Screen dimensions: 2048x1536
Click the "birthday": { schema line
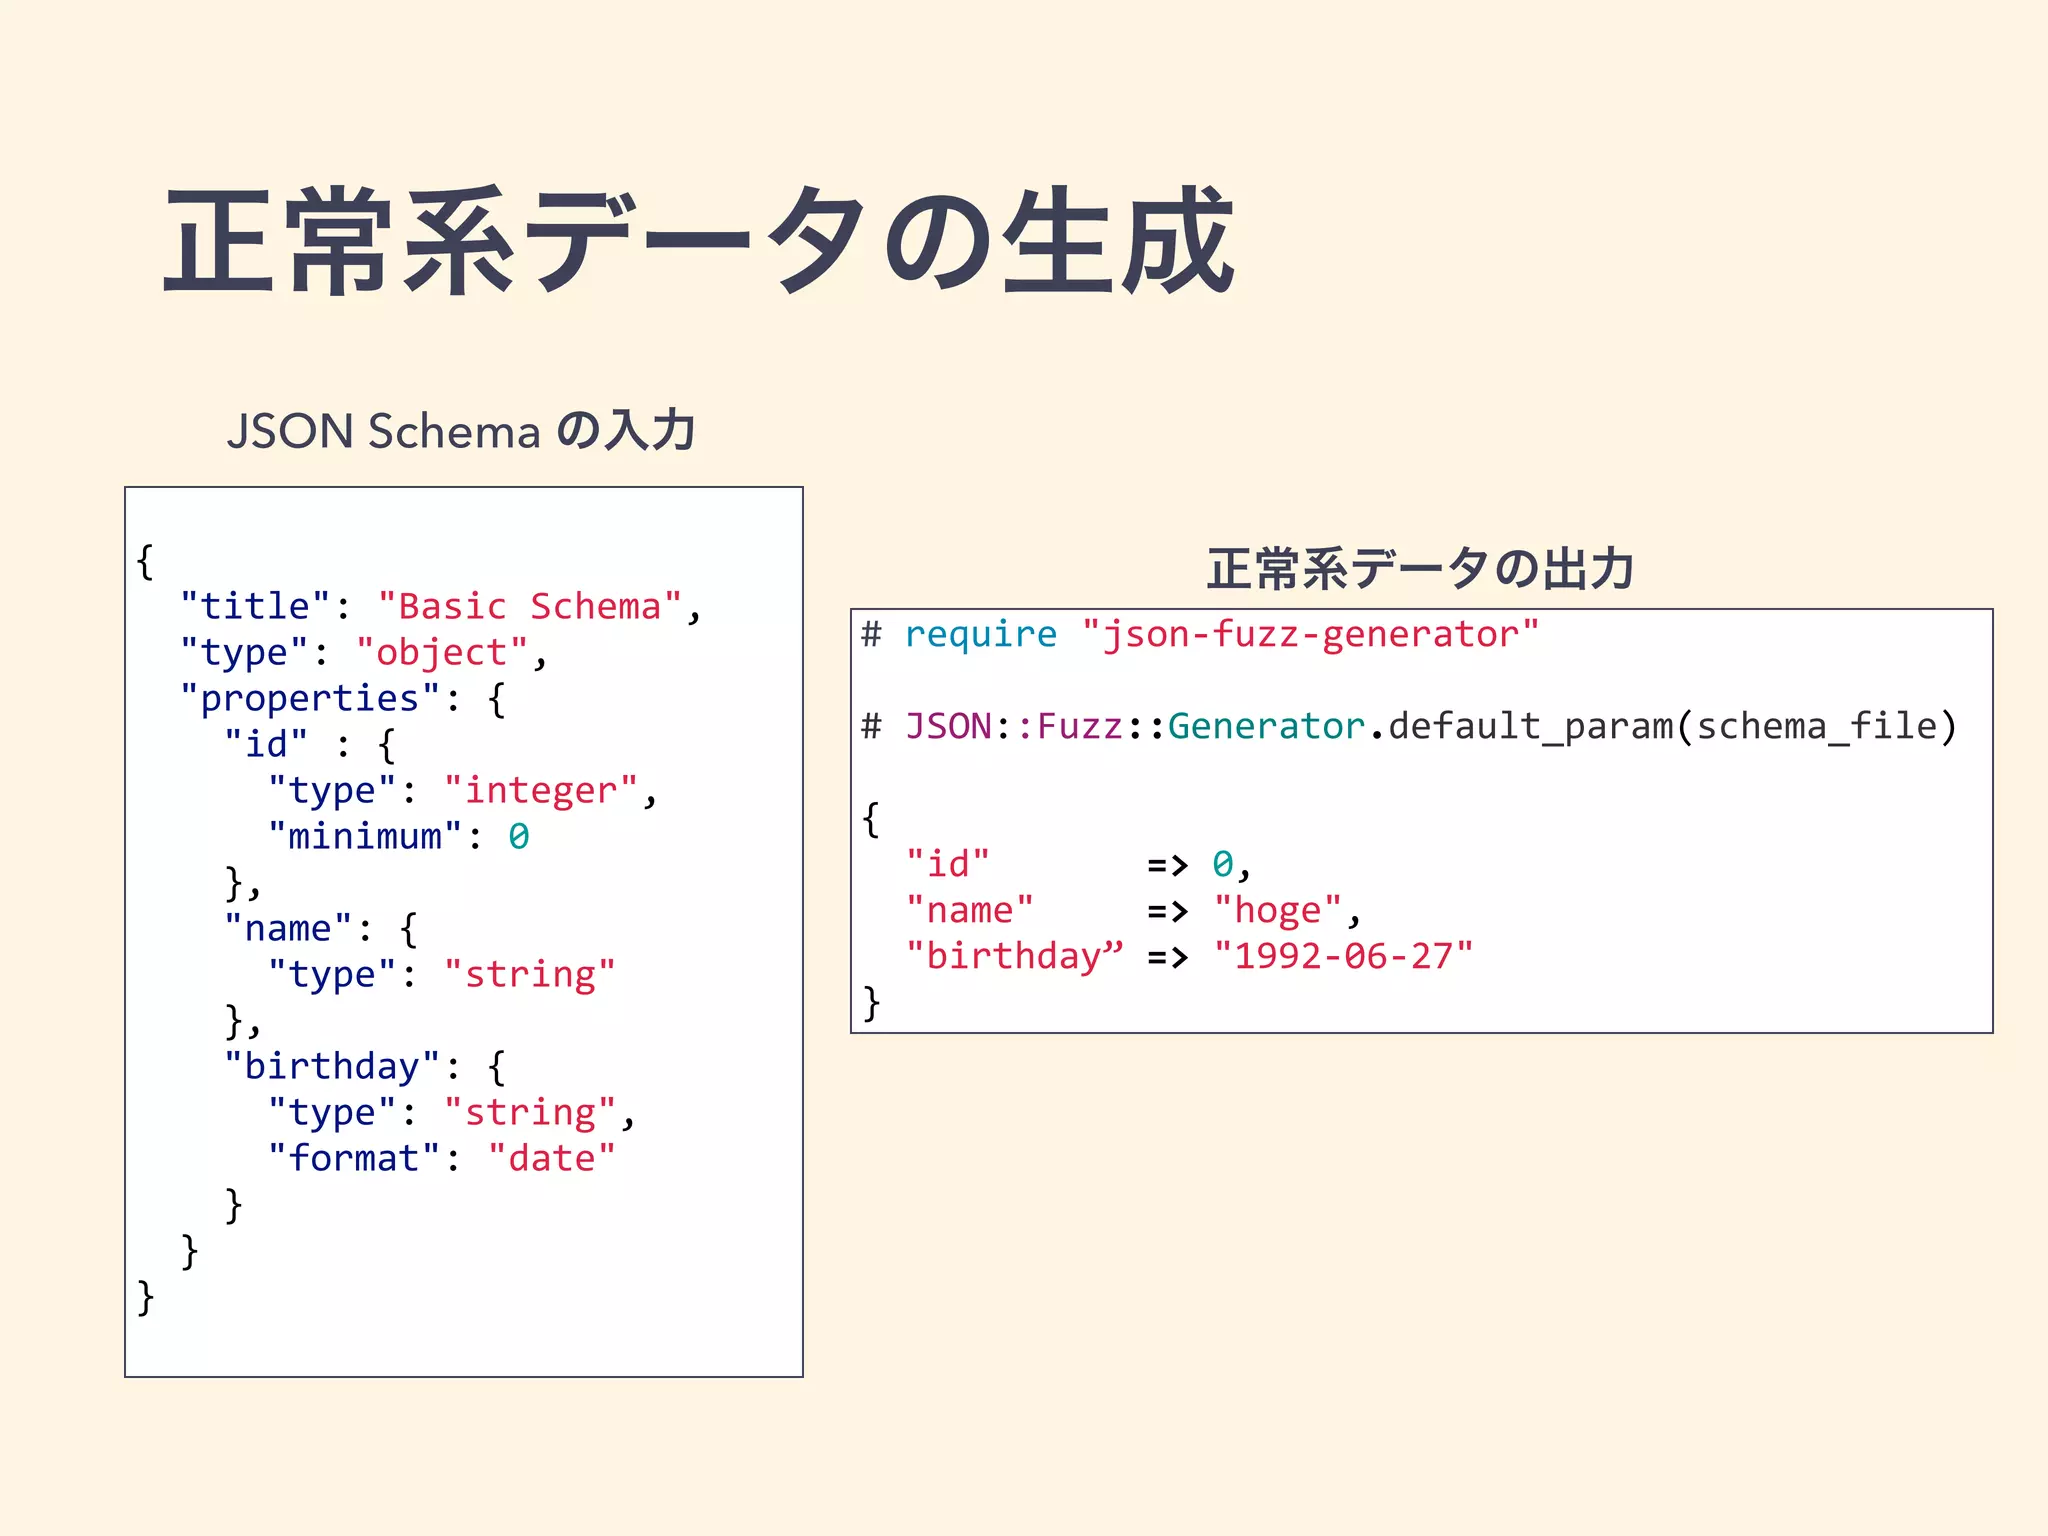click(365, 1067)
